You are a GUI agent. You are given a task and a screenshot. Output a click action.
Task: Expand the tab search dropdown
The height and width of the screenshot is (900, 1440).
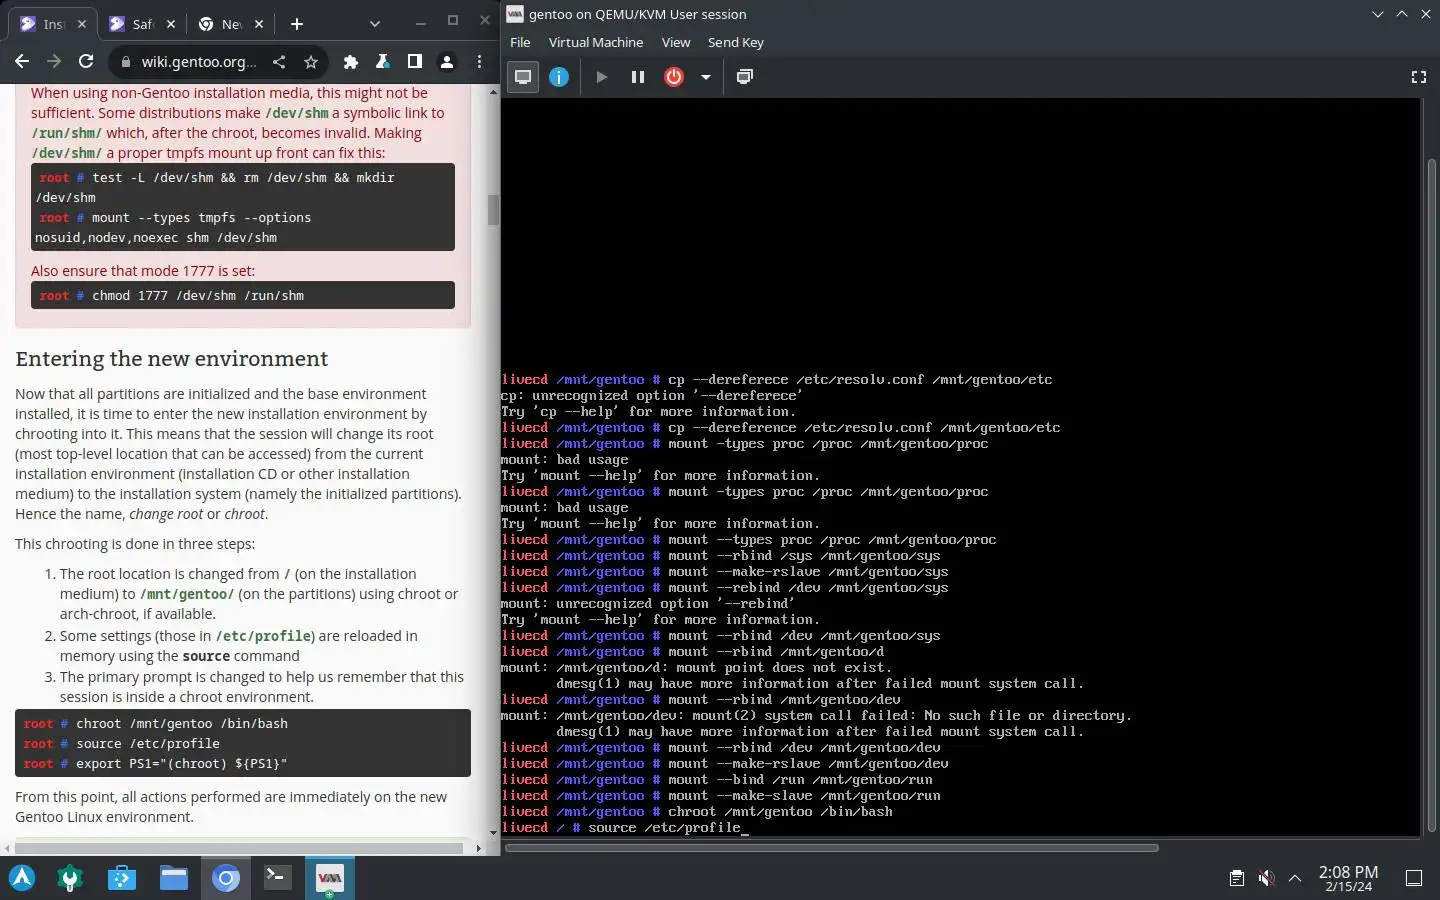point(374,24)
